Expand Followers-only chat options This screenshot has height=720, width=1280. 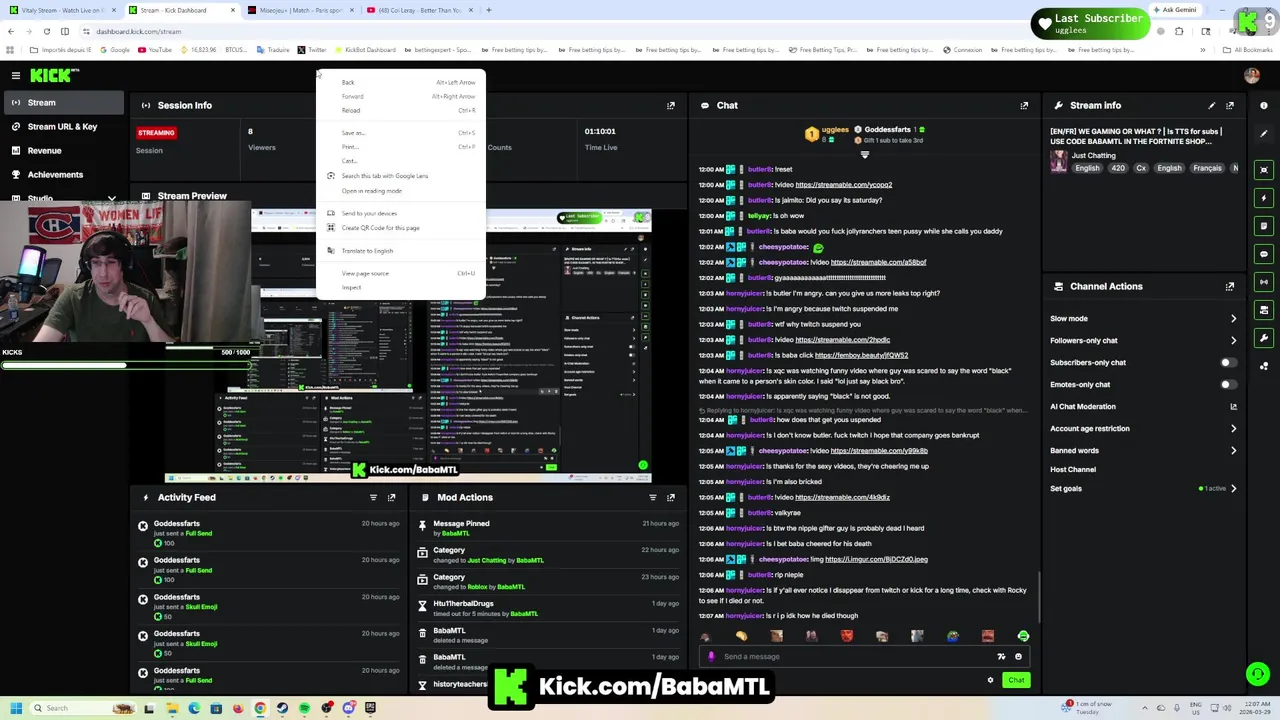pyautogui.click(x=1233, y=341)
